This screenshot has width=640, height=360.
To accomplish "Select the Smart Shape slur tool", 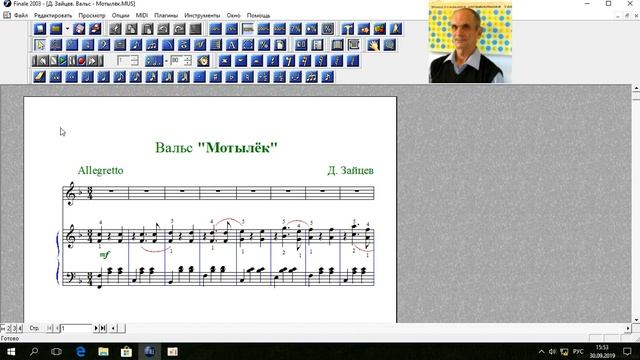I will [168, 44].
